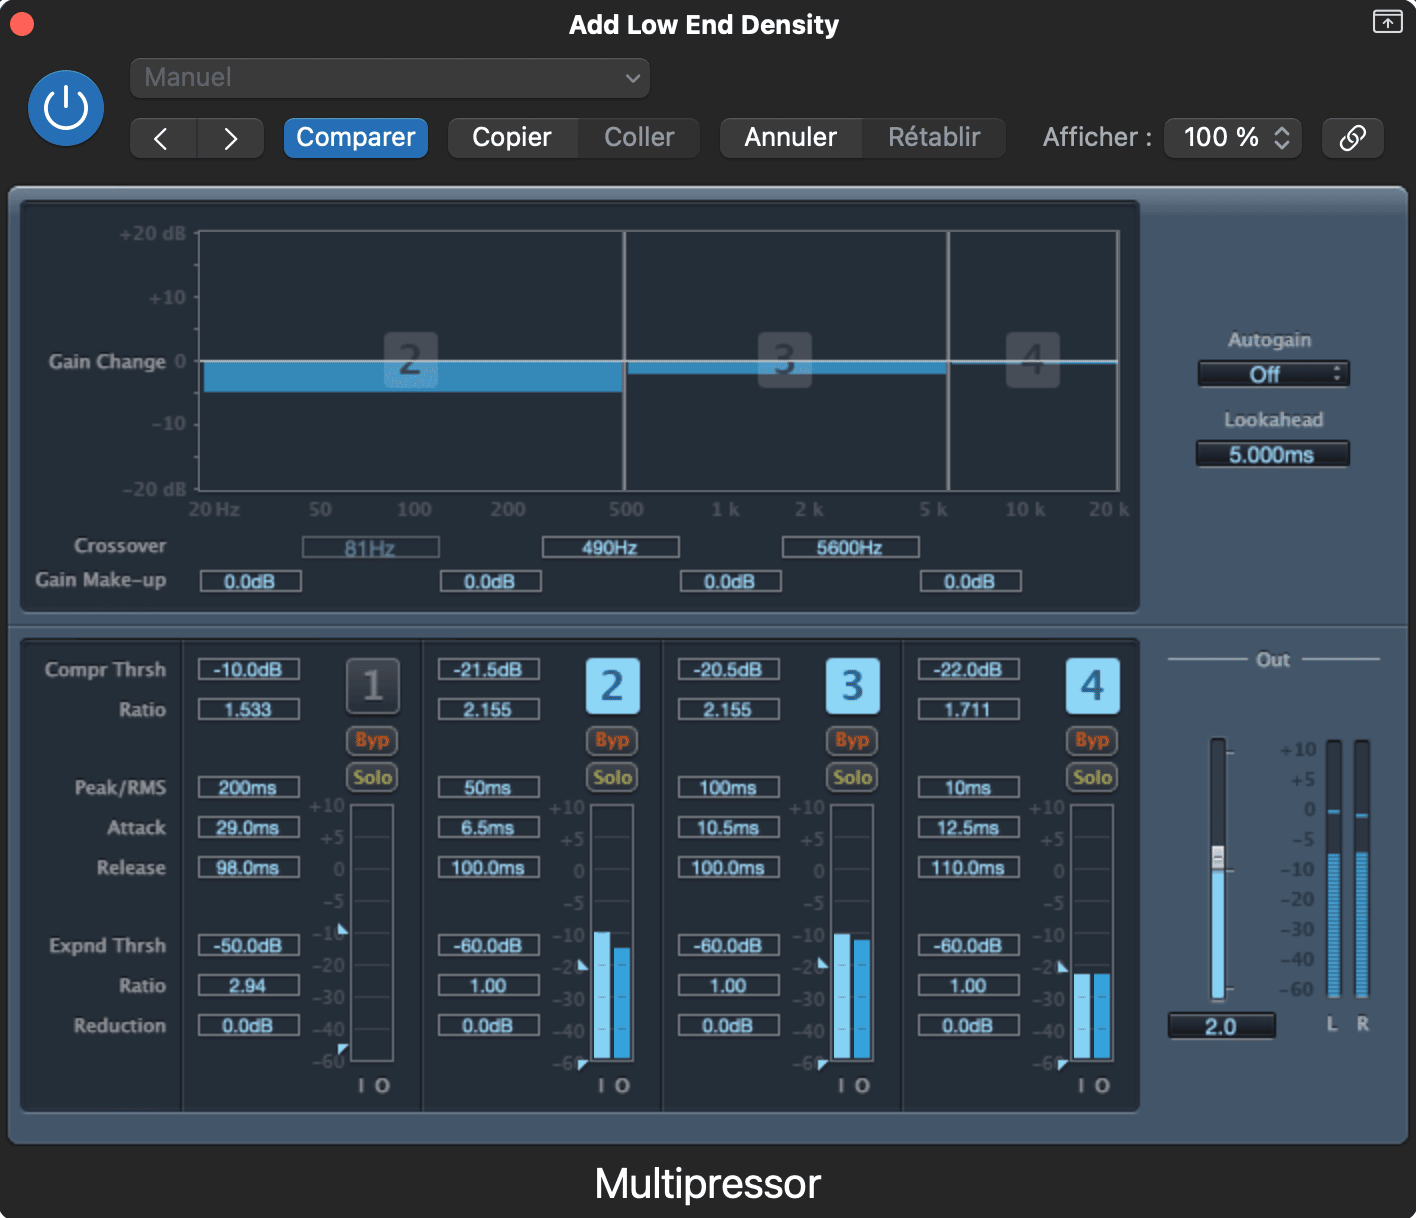Click band 1 Gain Make-up 0.0dB field
This screenshot has height=1218, width=1416.
click(250, 581)
